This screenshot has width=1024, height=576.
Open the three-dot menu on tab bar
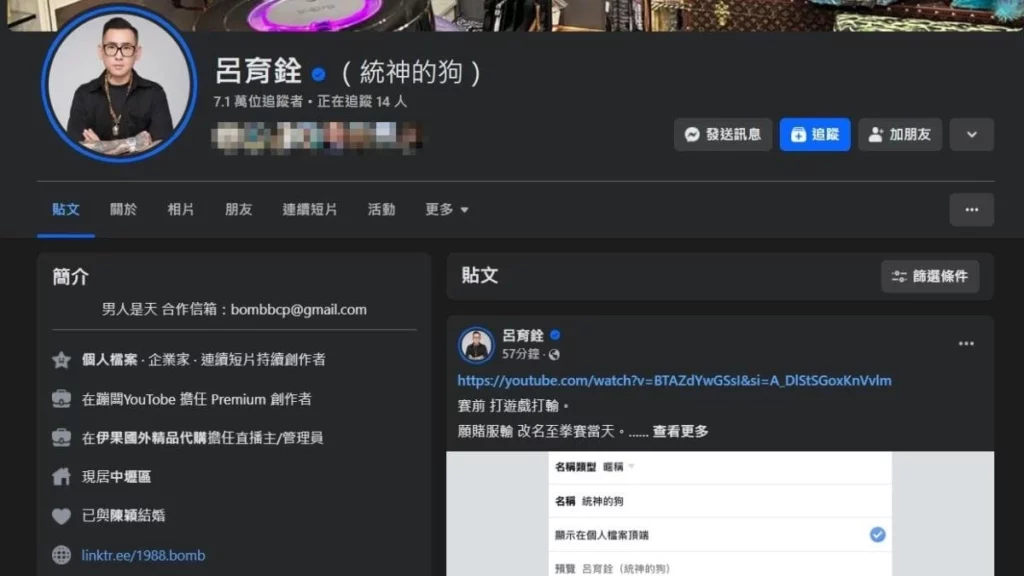point(971,210)
